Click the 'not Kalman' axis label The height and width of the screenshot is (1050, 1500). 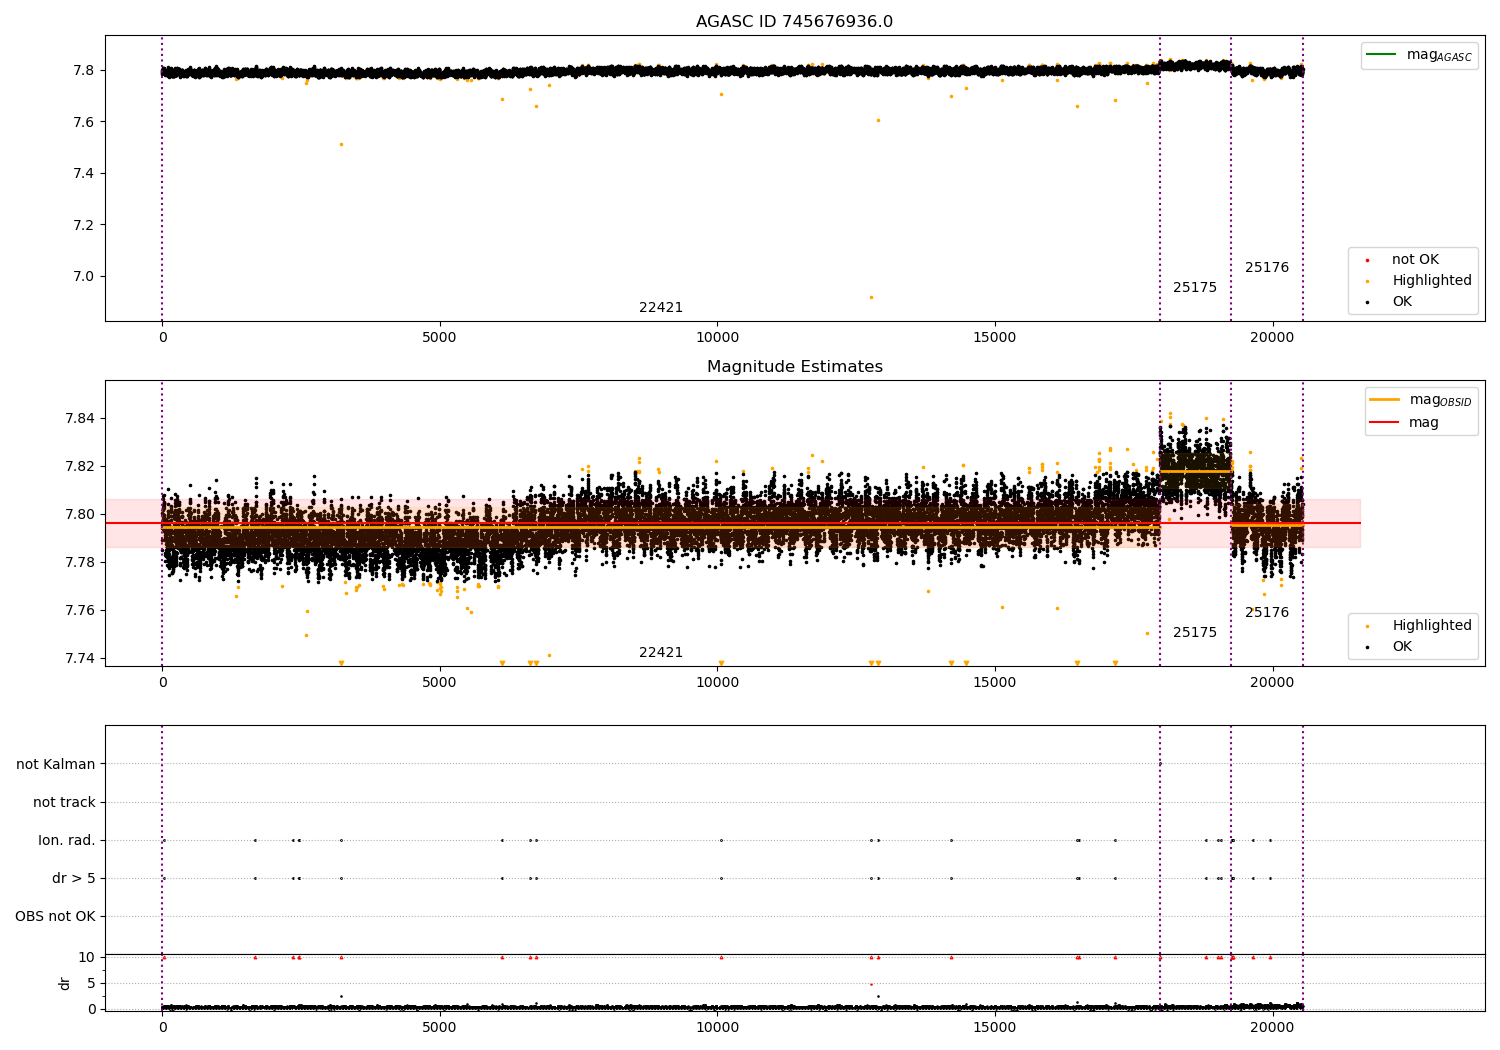click(x=56, y=765)
